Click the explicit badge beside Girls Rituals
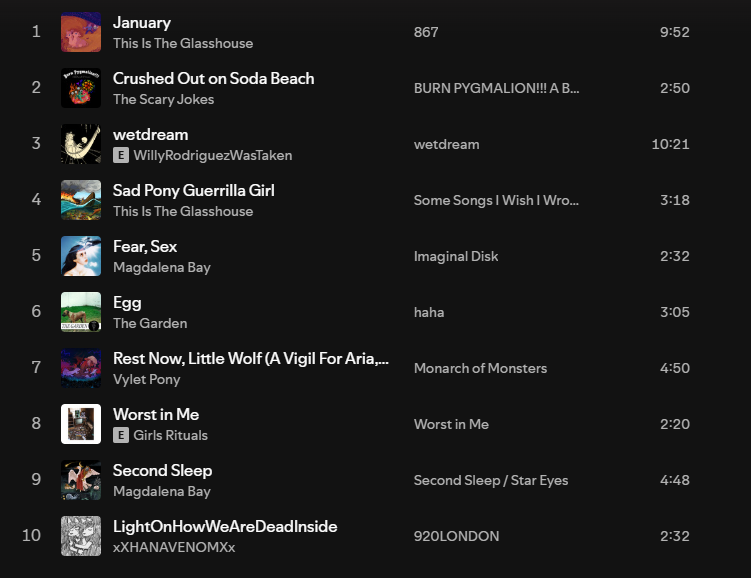The image size is (751, 578). (121, 435)
